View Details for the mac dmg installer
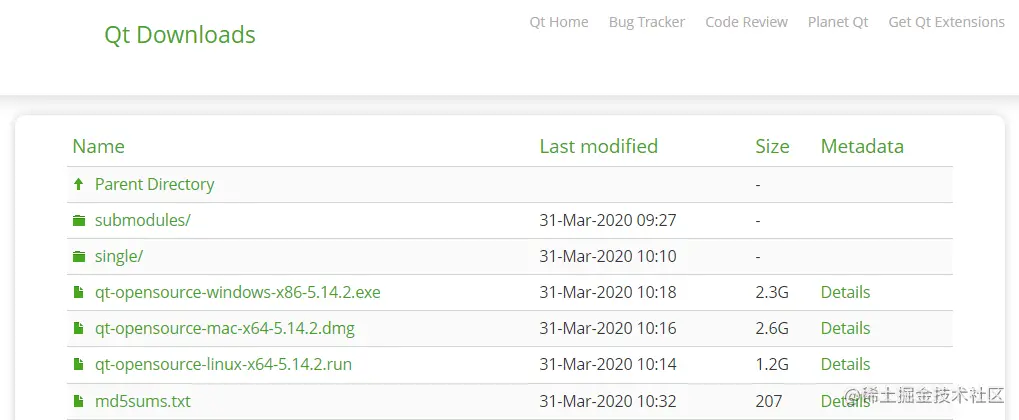1019x420 pixels. [x=845, y=329]
